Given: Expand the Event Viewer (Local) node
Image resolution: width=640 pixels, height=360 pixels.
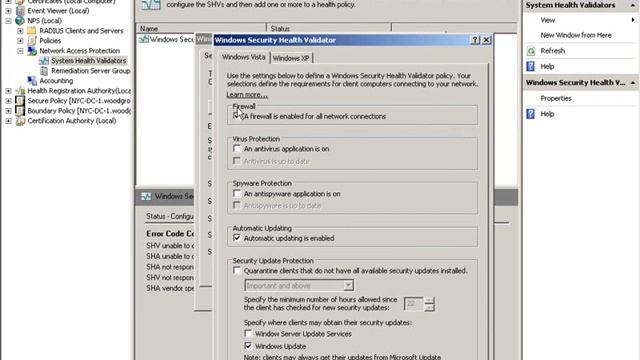Looking at the screenshot, I should 9,11.
